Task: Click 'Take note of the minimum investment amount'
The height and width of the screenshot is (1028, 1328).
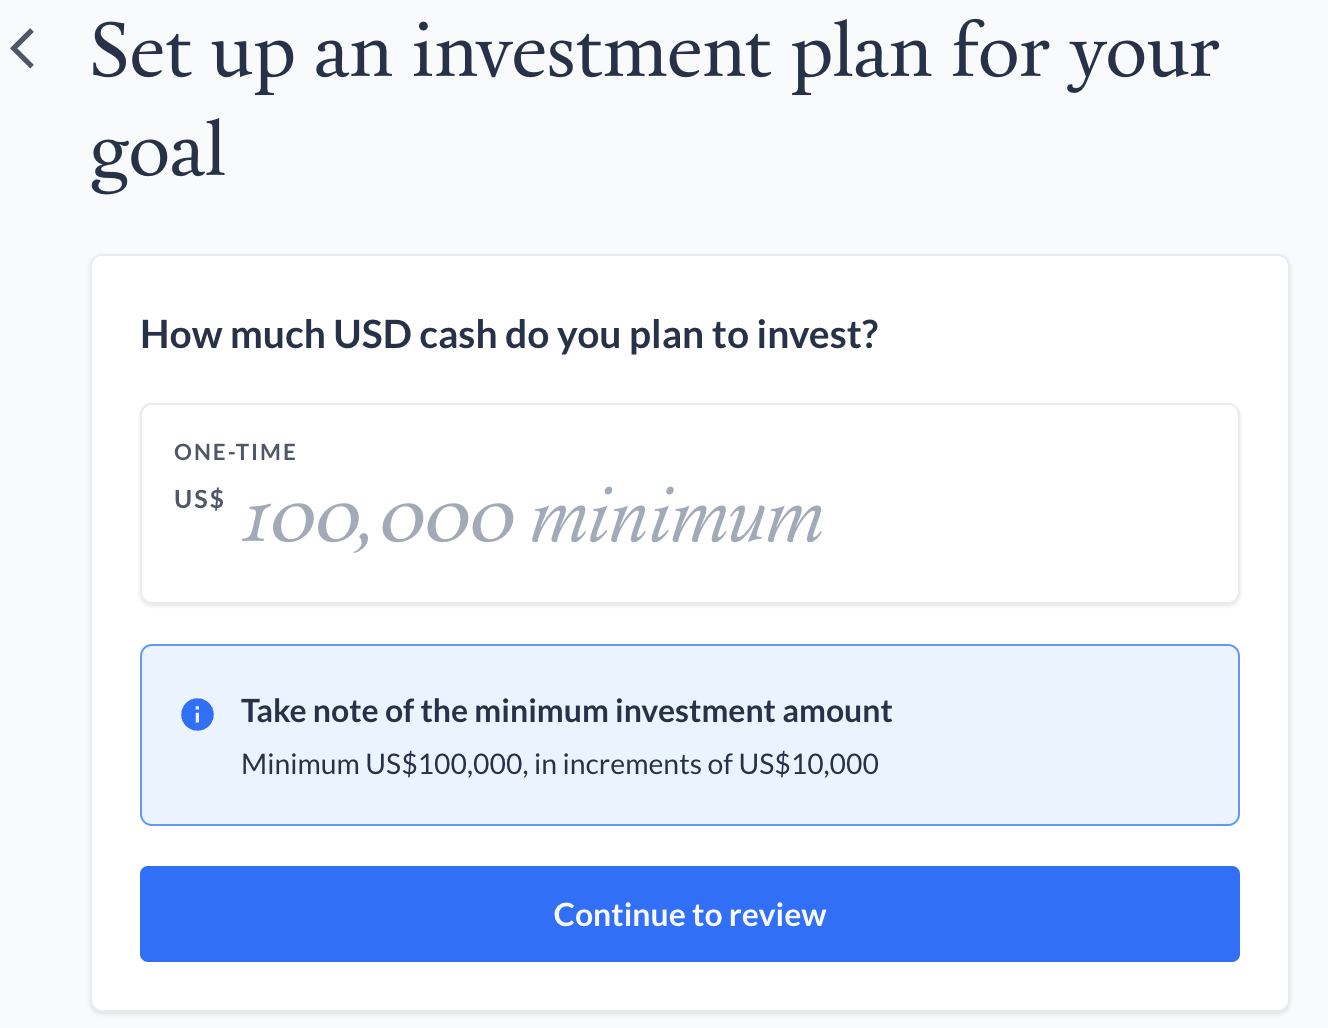Action: 566,711
